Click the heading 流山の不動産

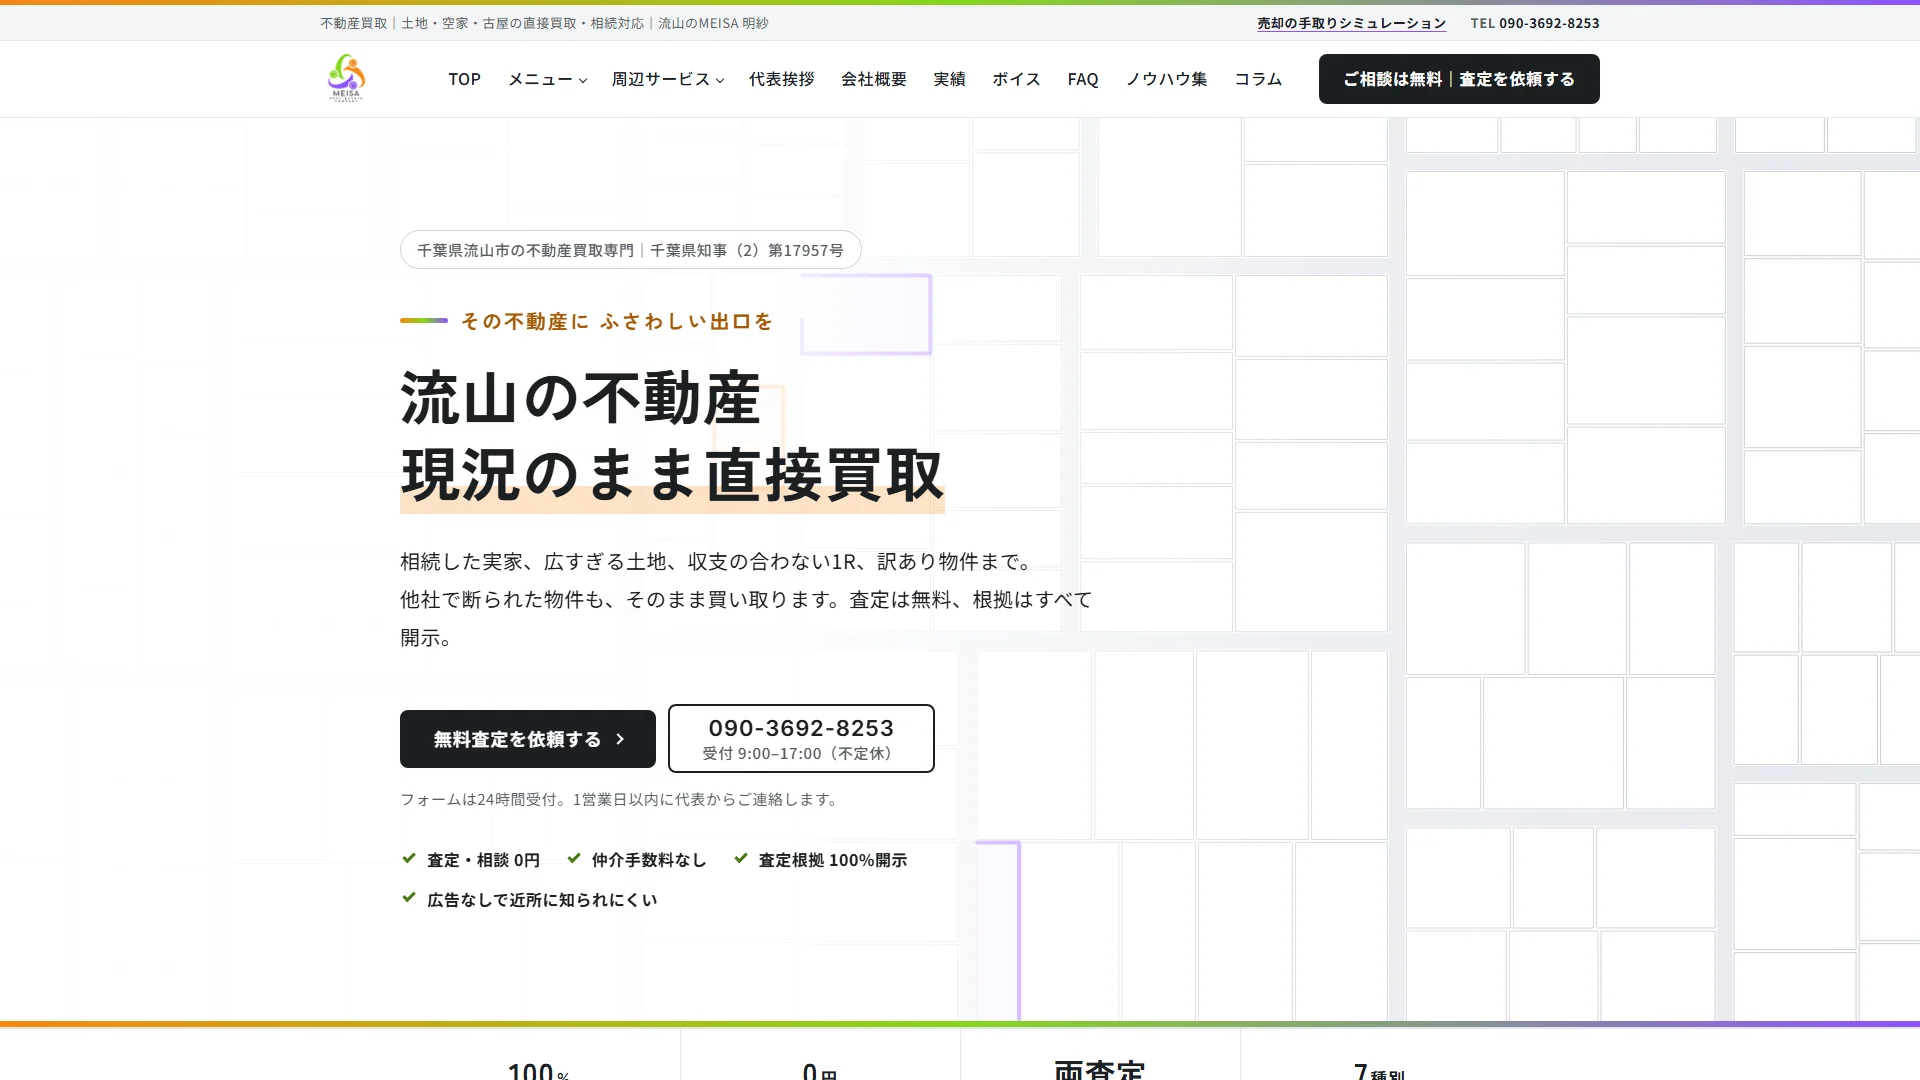point(581,398)
